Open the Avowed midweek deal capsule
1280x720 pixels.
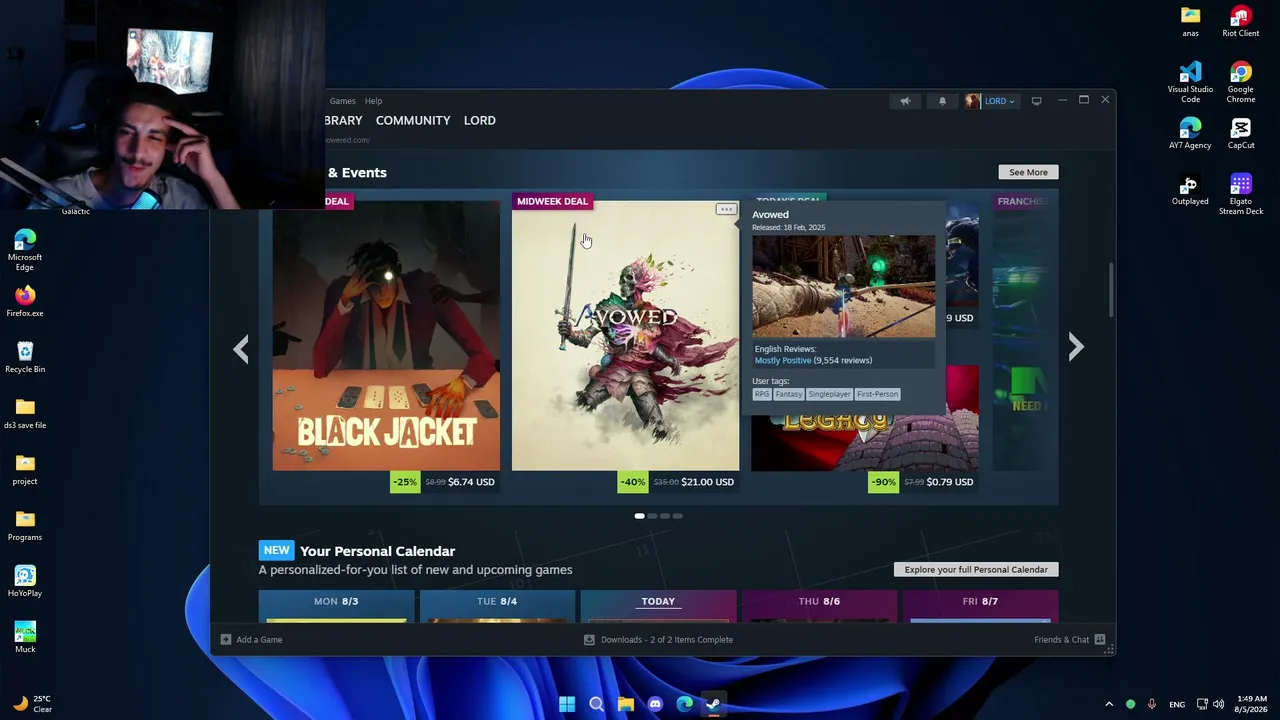point(625,336)
